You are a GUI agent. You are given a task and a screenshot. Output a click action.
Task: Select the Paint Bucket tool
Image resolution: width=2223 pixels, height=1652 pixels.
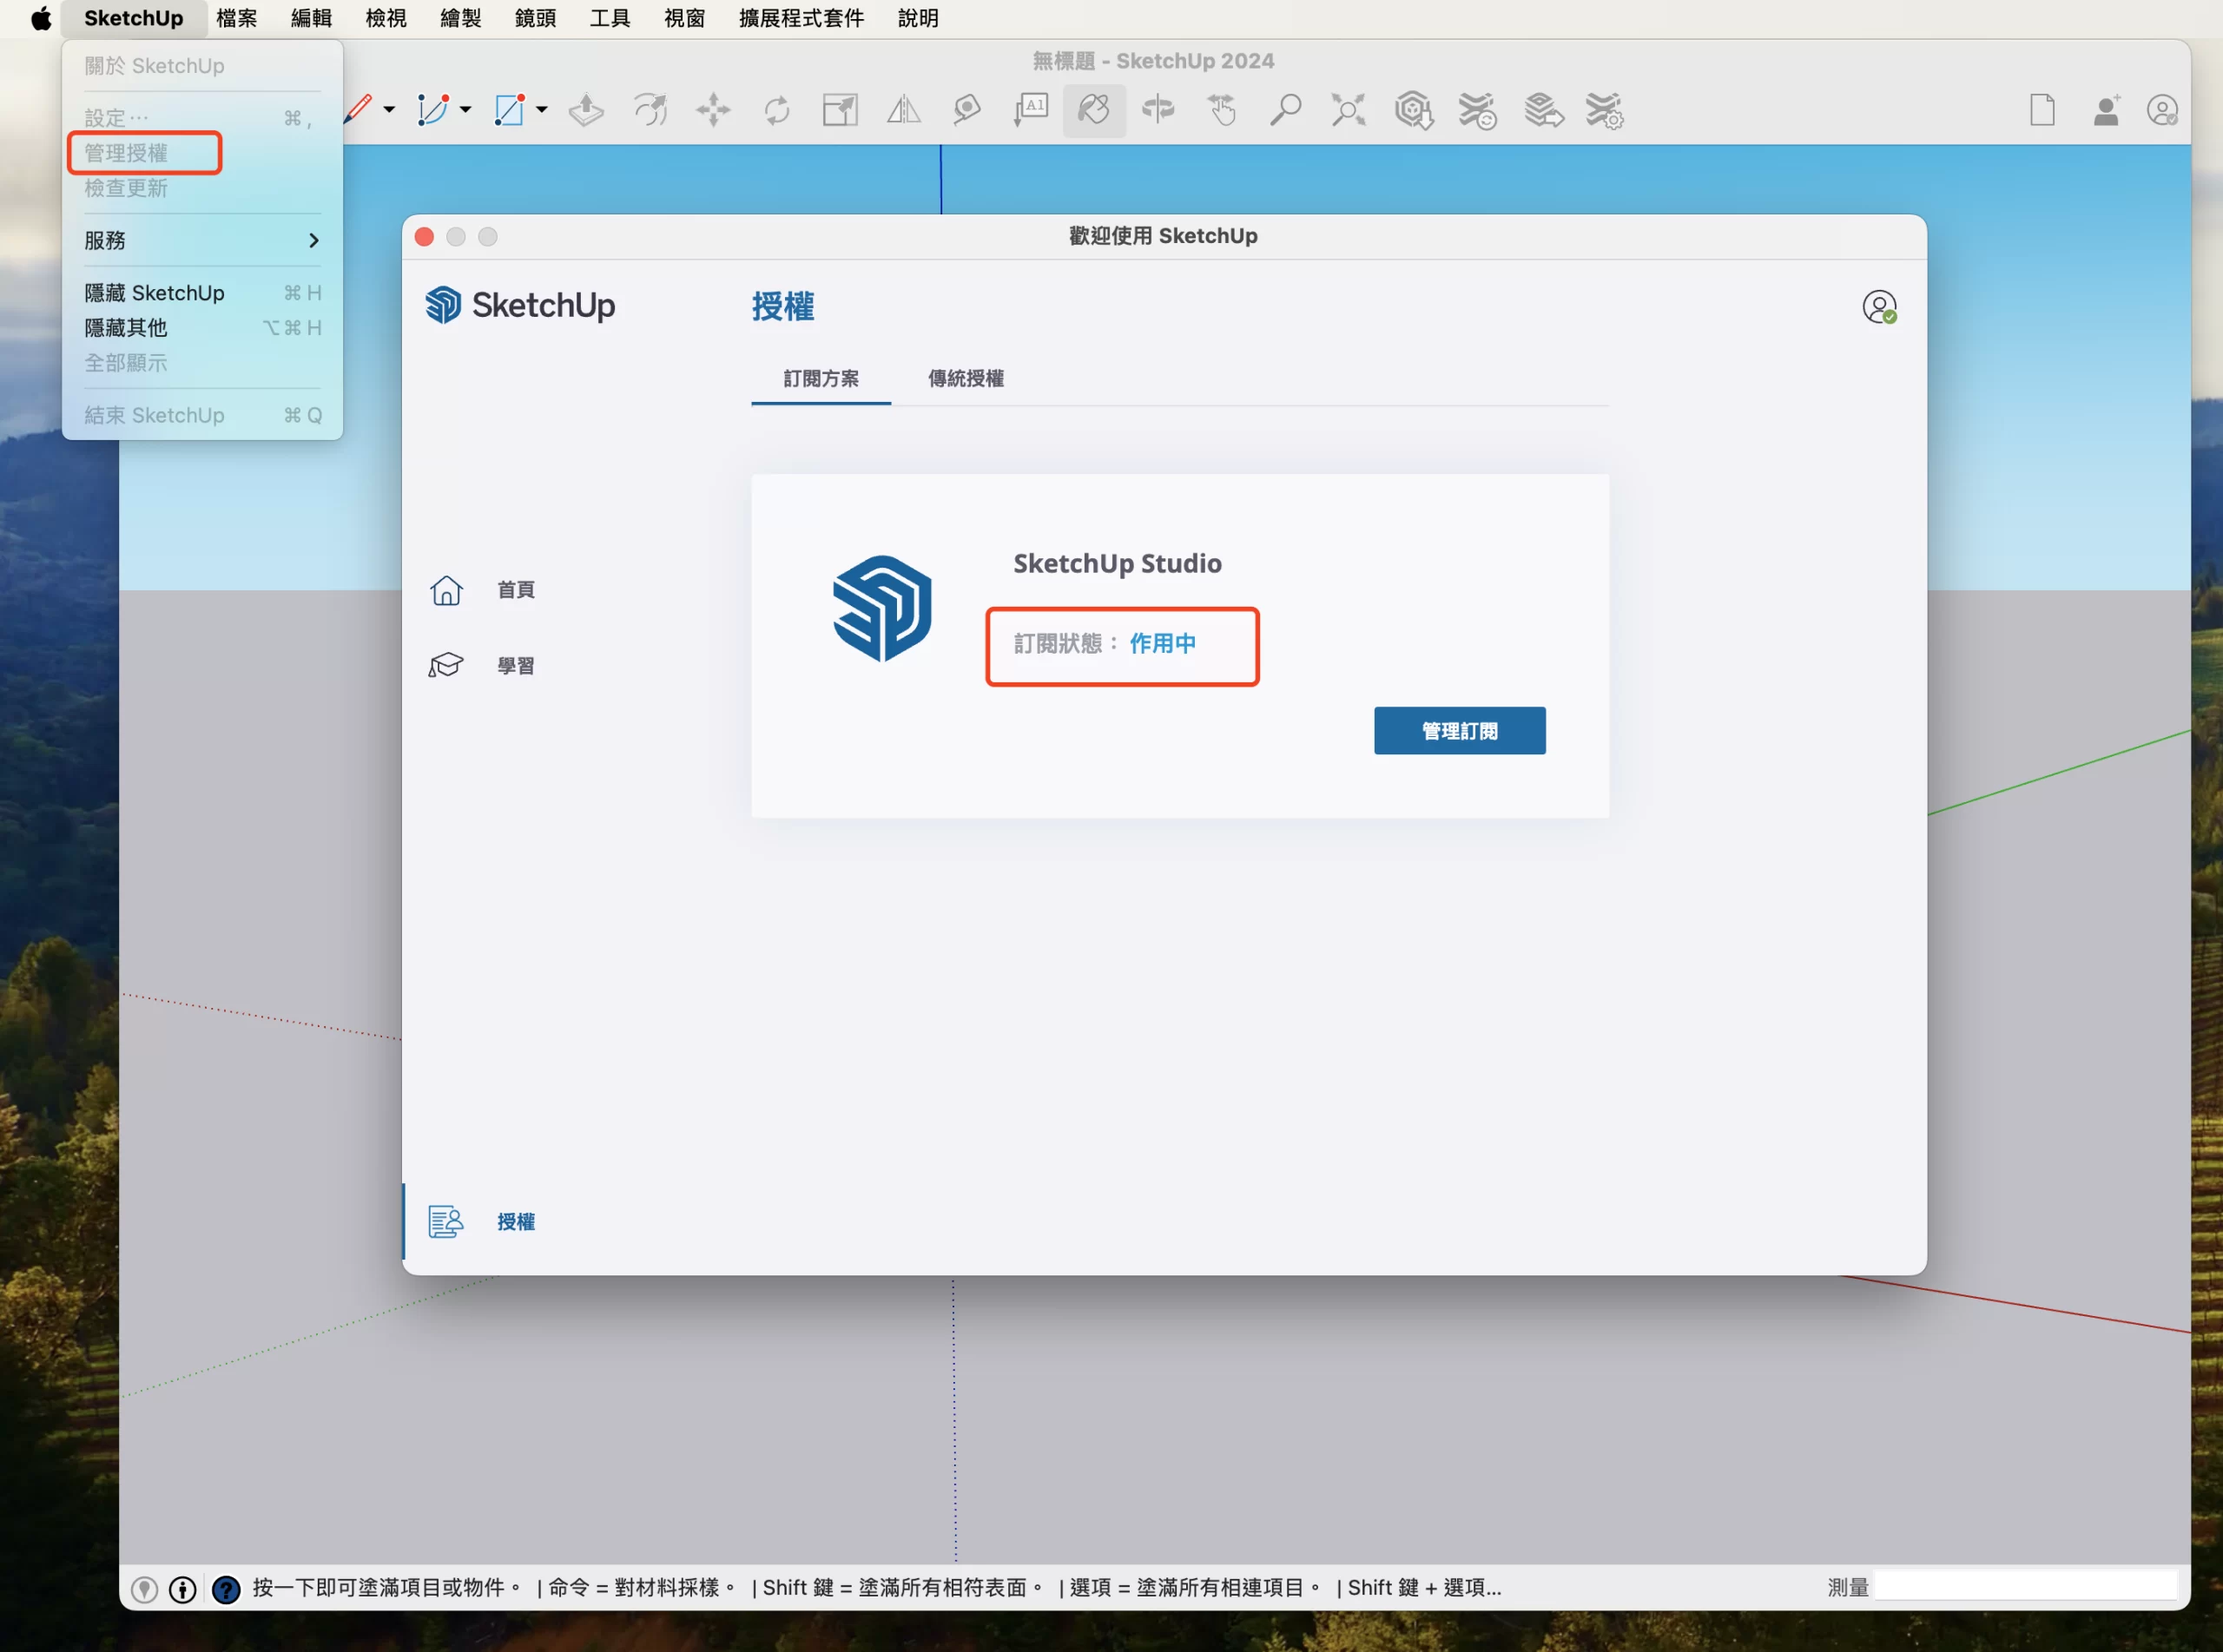coord(1094,110)
